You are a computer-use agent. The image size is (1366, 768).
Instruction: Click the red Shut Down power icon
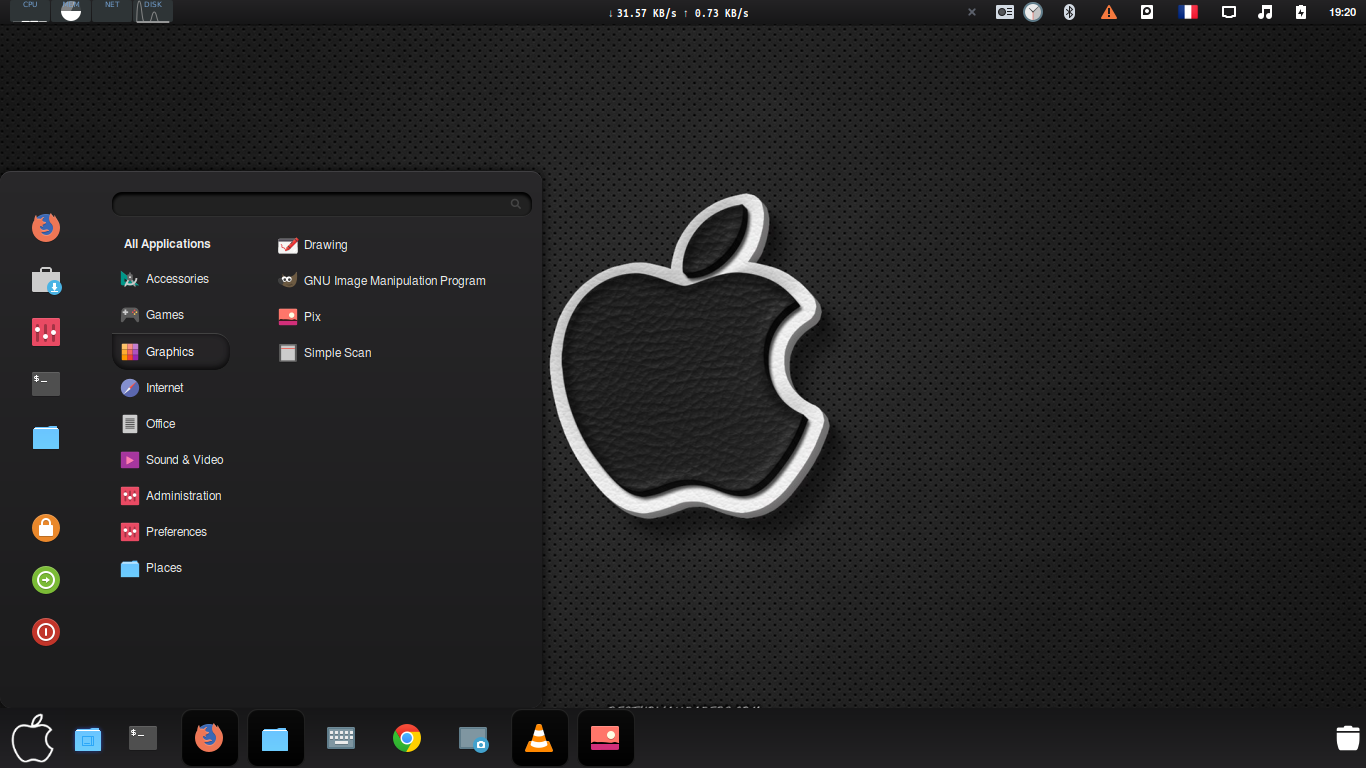[46, 632]
